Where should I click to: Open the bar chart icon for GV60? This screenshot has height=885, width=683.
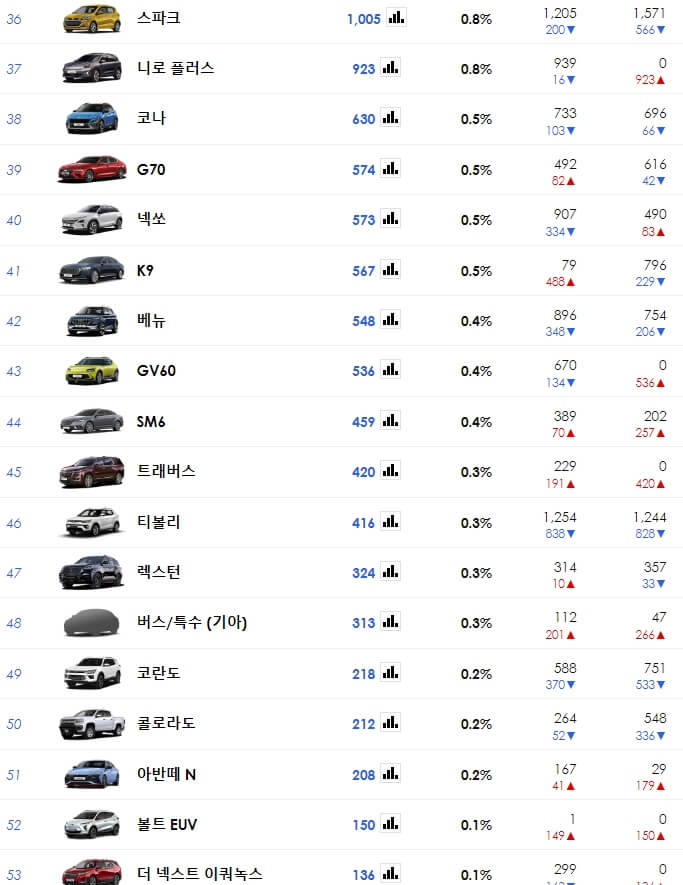[390, 370]
